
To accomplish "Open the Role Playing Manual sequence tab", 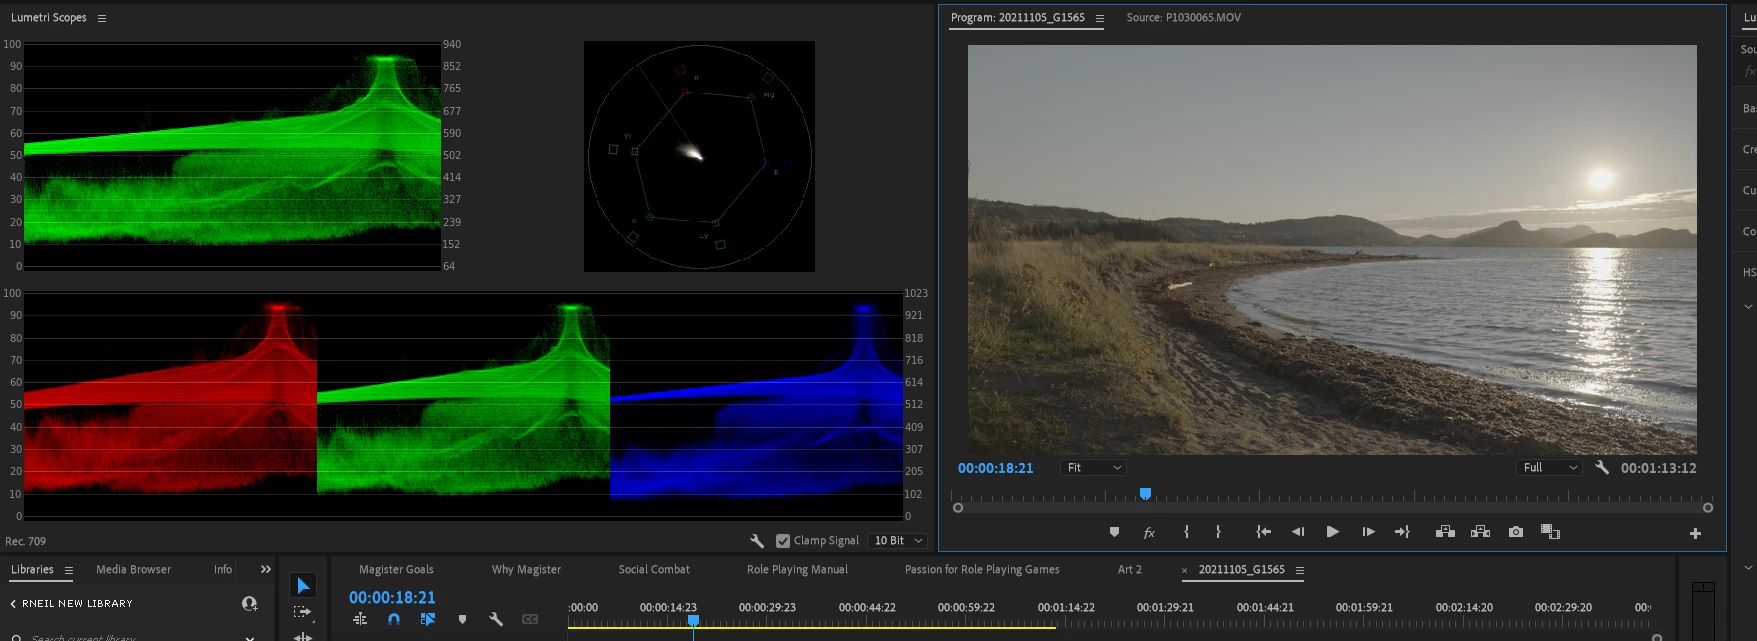I will pyautogui.click(x=797, y=570).
